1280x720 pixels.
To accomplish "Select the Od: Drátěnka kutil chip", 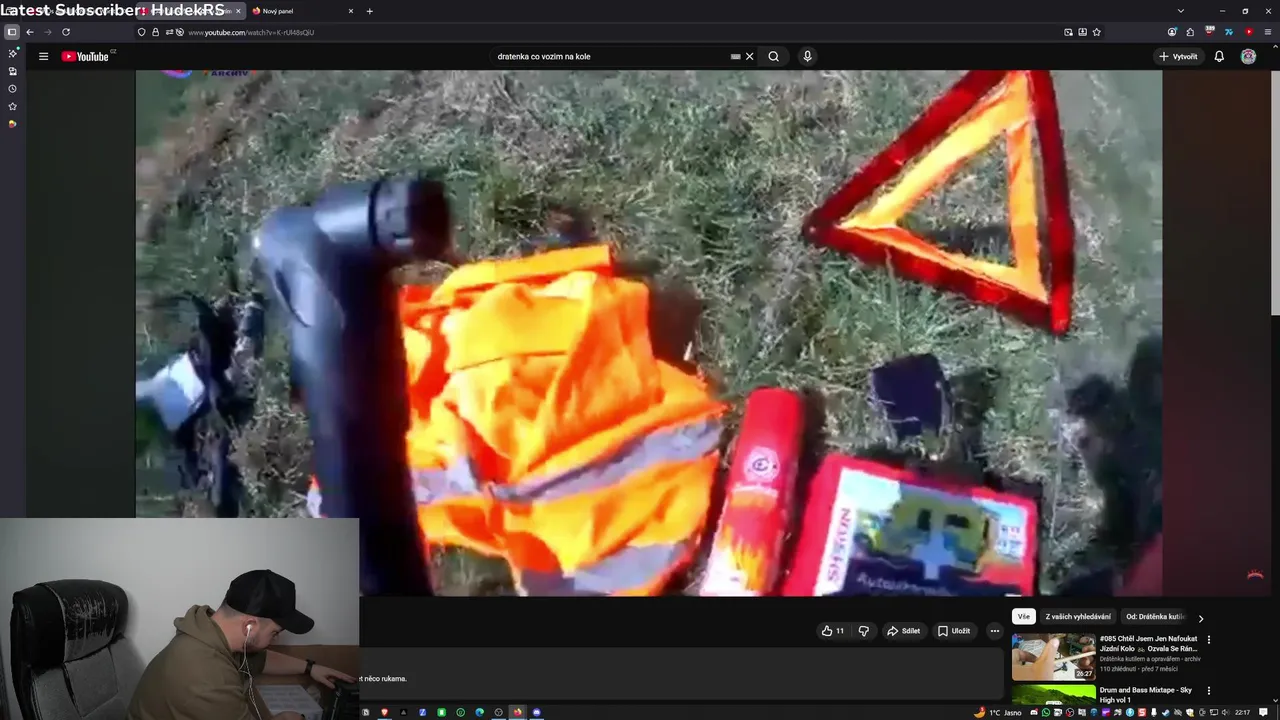I will tap(1155, 617).
